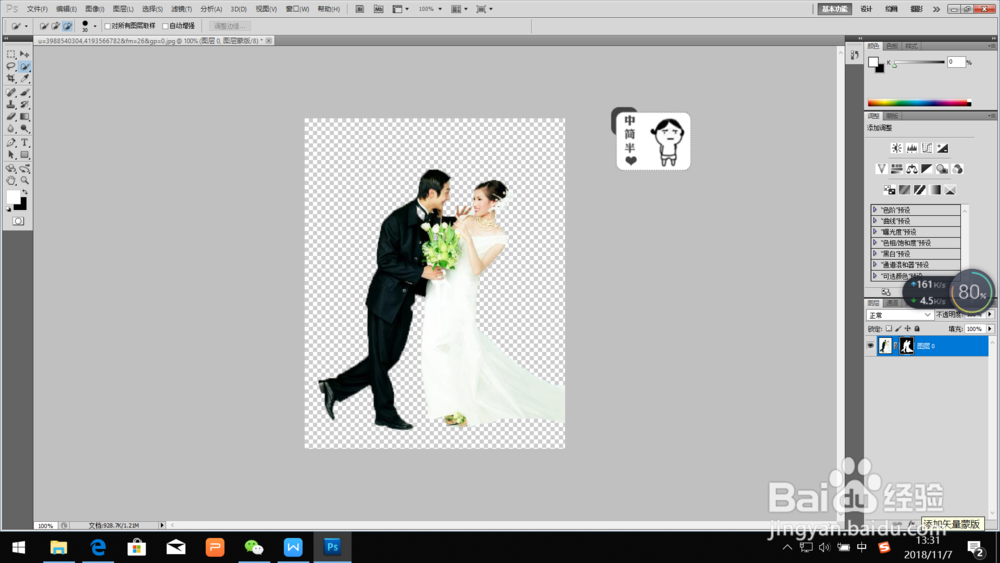Select the Eraser tool
This screenshot has width=1000, height=563.
point(11,117)
